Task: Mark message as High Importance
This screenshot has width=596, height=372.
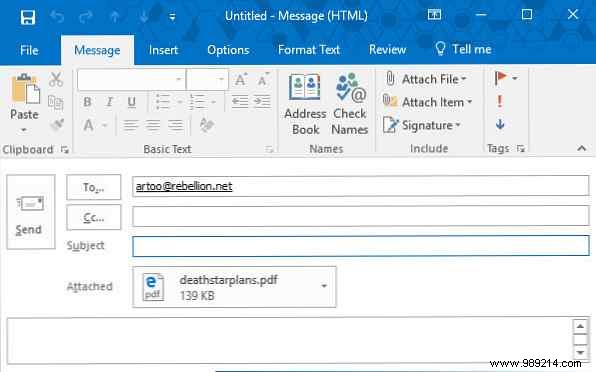Action: tap(500, 101)
